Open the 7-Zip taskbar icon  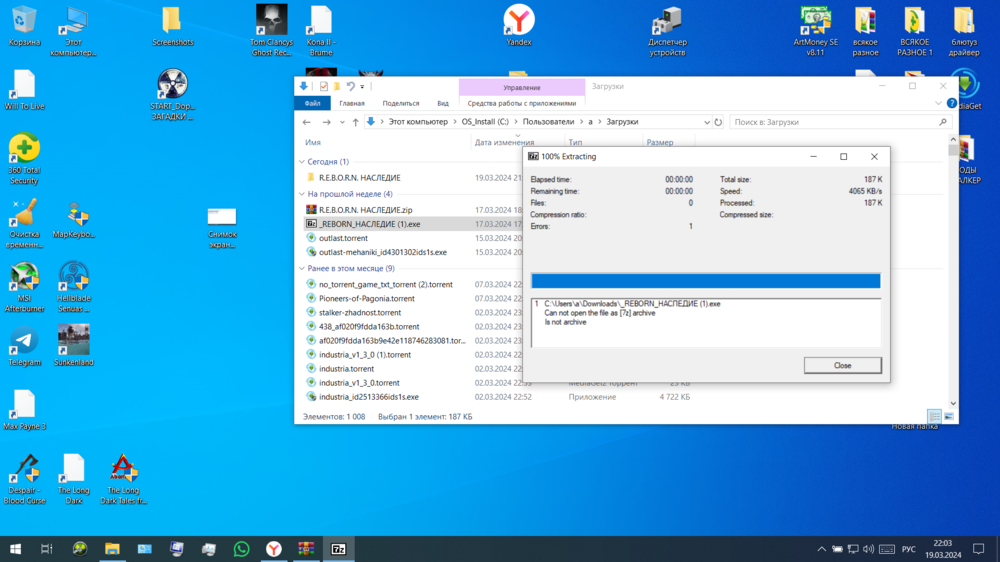339,549
